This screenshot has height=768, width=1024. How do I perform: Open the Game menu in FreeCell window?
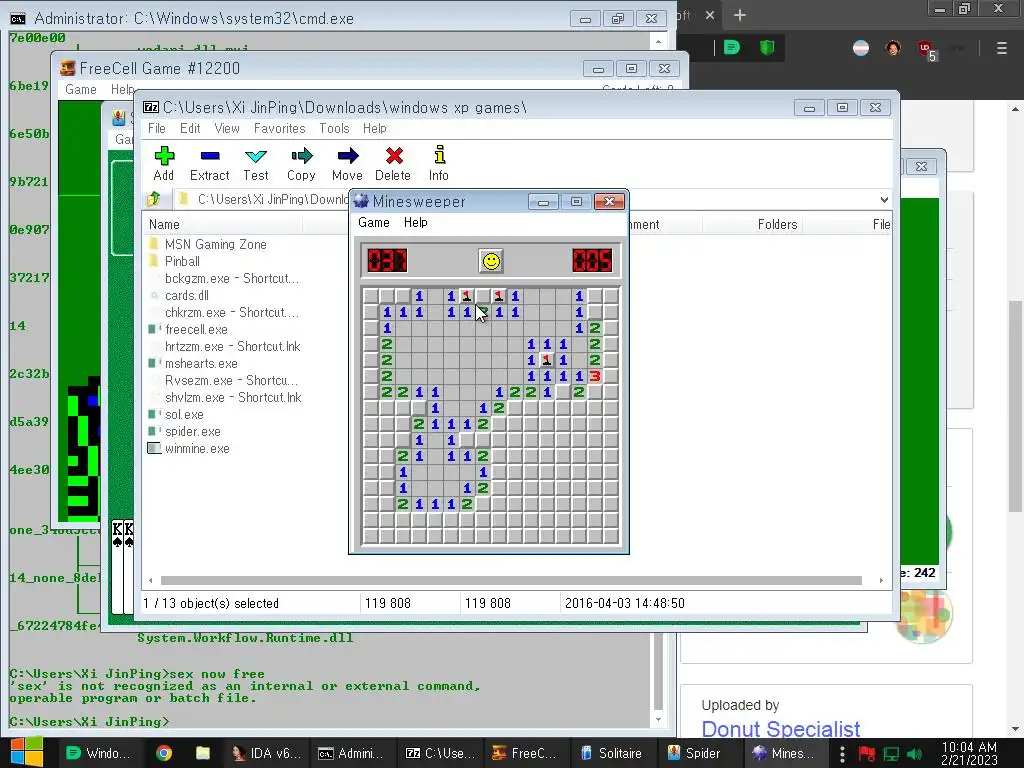click(x=81, y=89)
